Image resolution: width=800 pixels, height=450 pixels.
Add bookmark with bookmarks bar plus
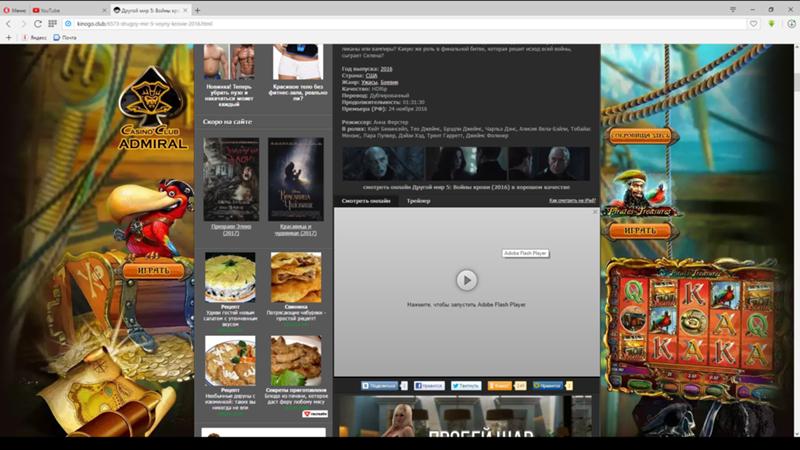pos(8,37)
